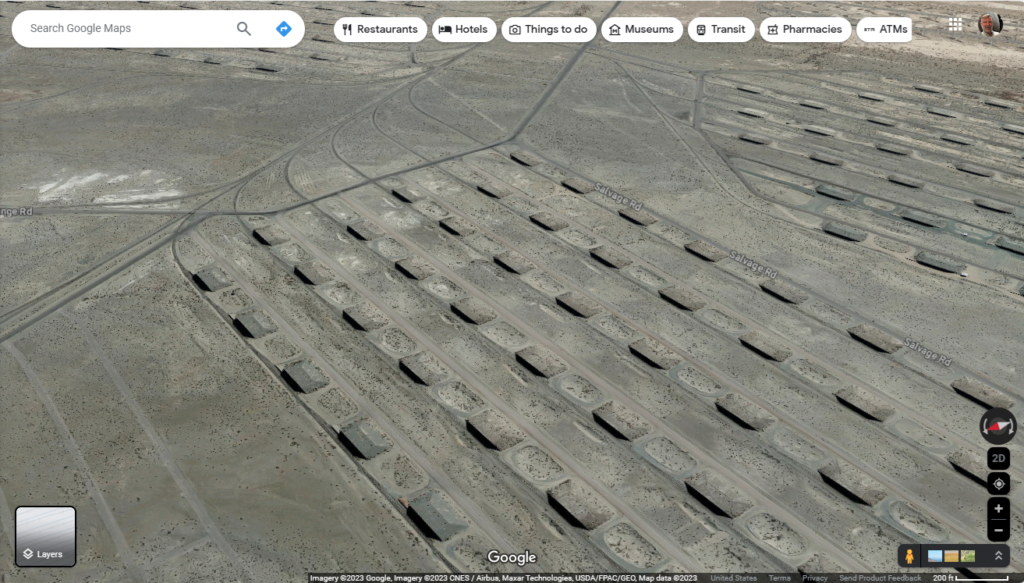
Task: Zoom in with the plus button
Action: click(x=999, y=509)
